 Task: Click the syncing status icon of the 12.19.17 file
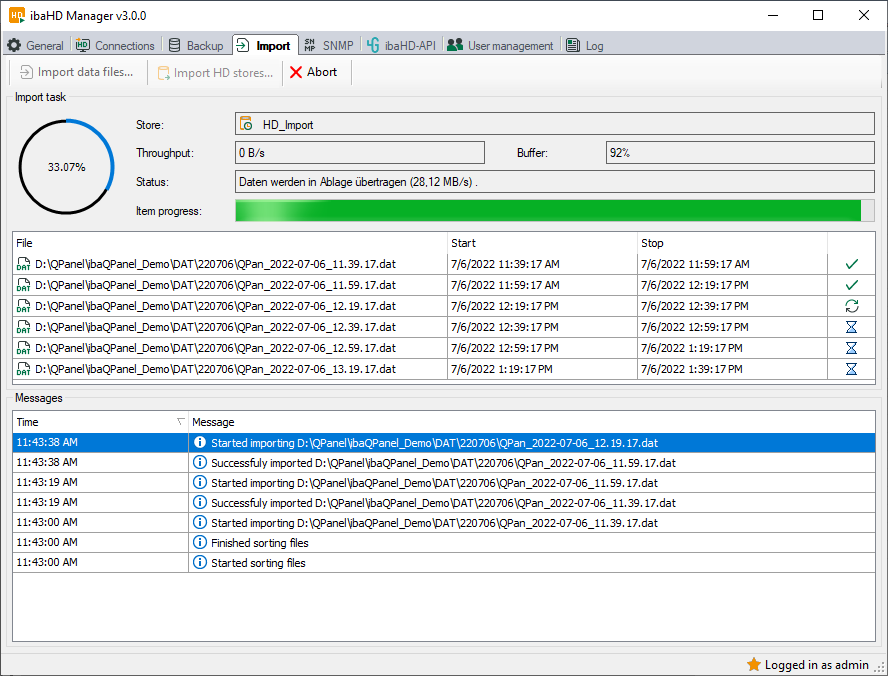(x=851, y=306)
